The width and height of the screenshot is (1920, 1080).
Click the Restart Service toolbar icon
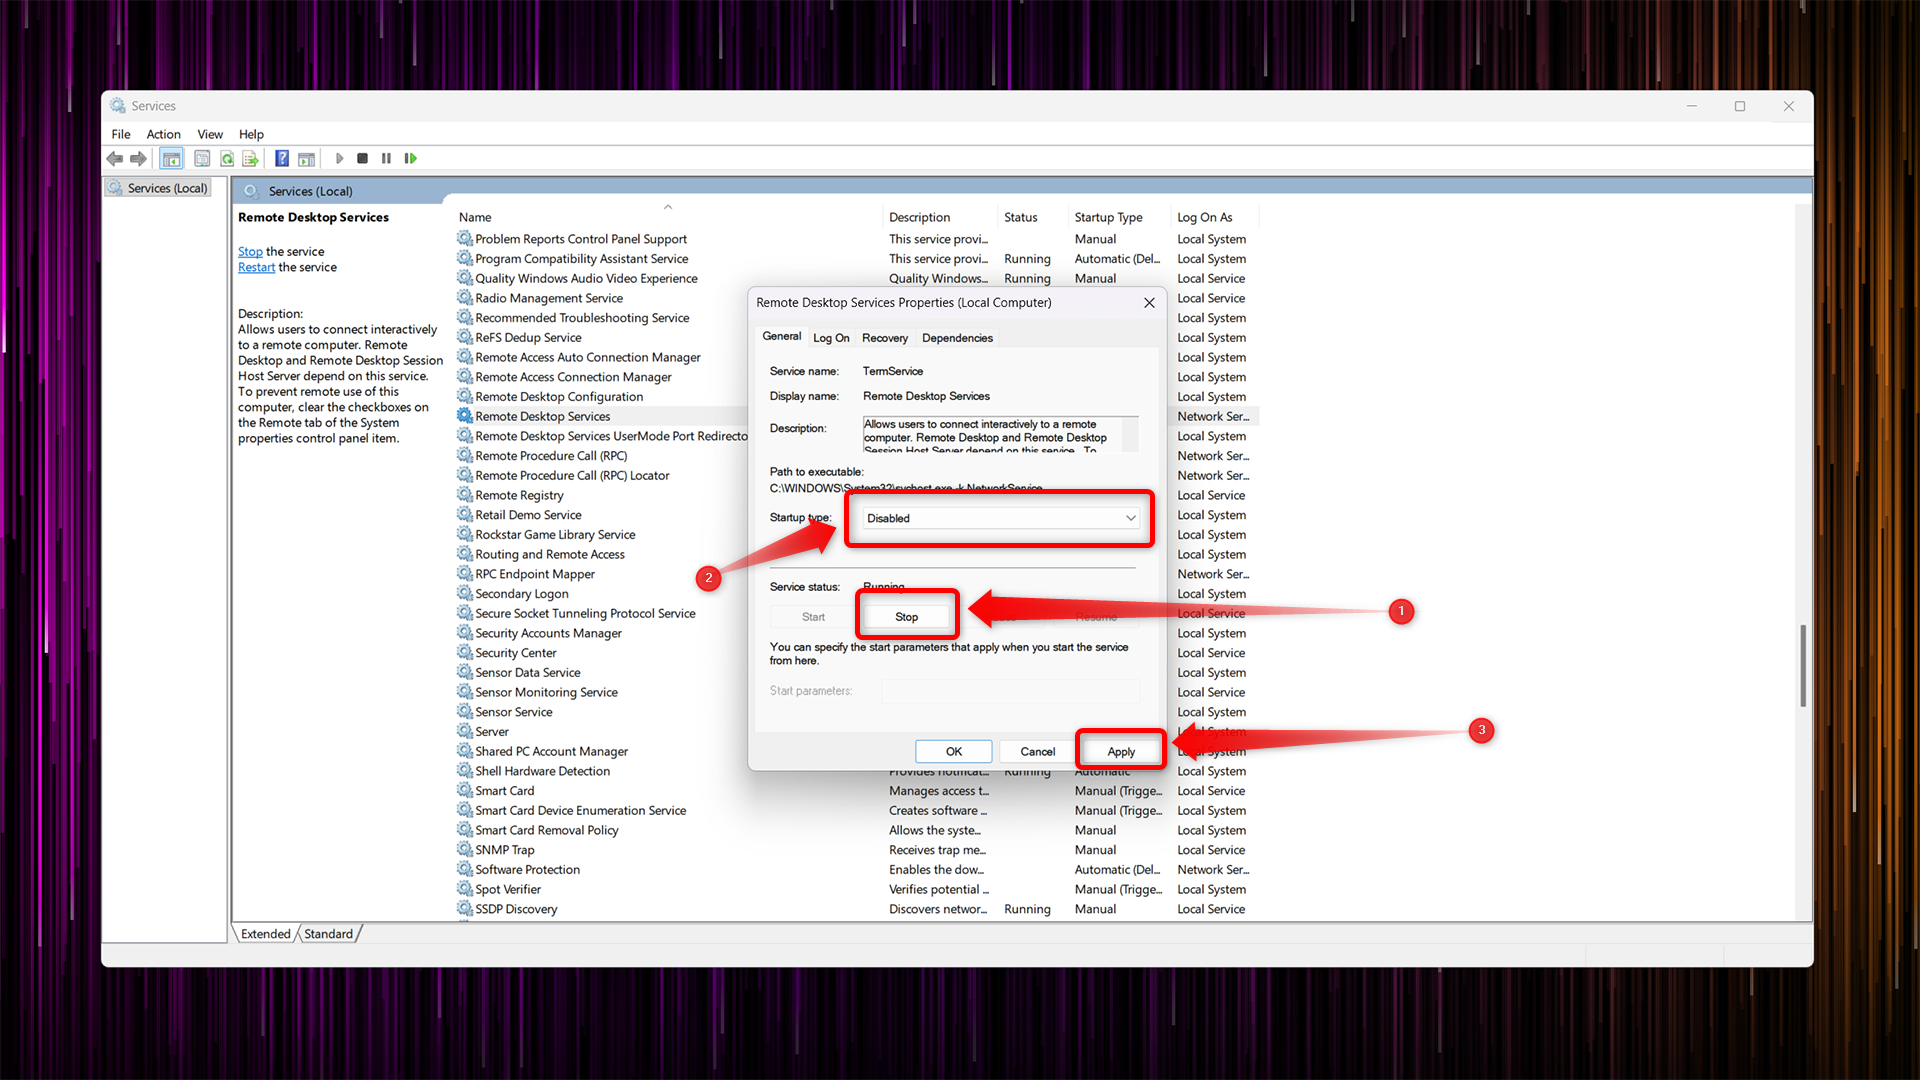410,158
